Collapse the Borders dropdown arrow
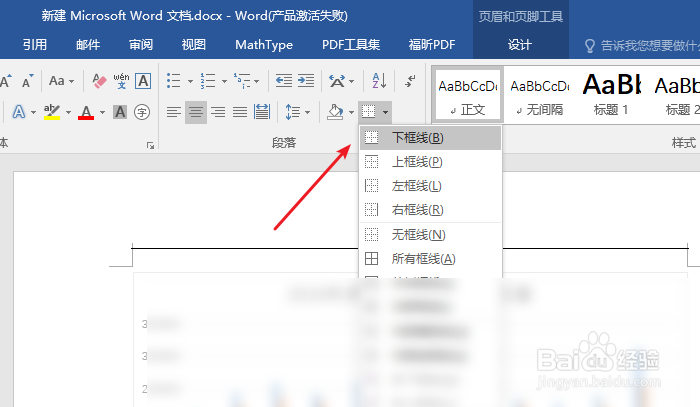 point(385,112)
